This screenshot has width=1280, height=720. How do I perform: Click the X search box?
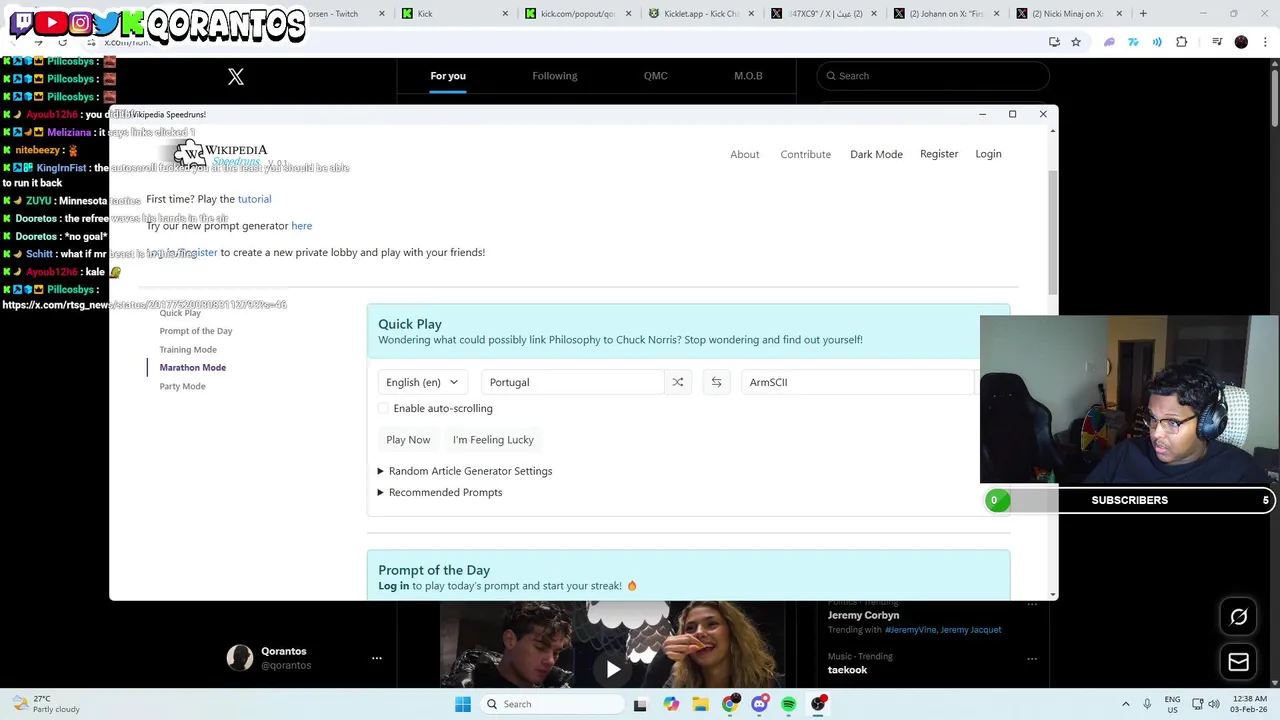click(933, 76)
